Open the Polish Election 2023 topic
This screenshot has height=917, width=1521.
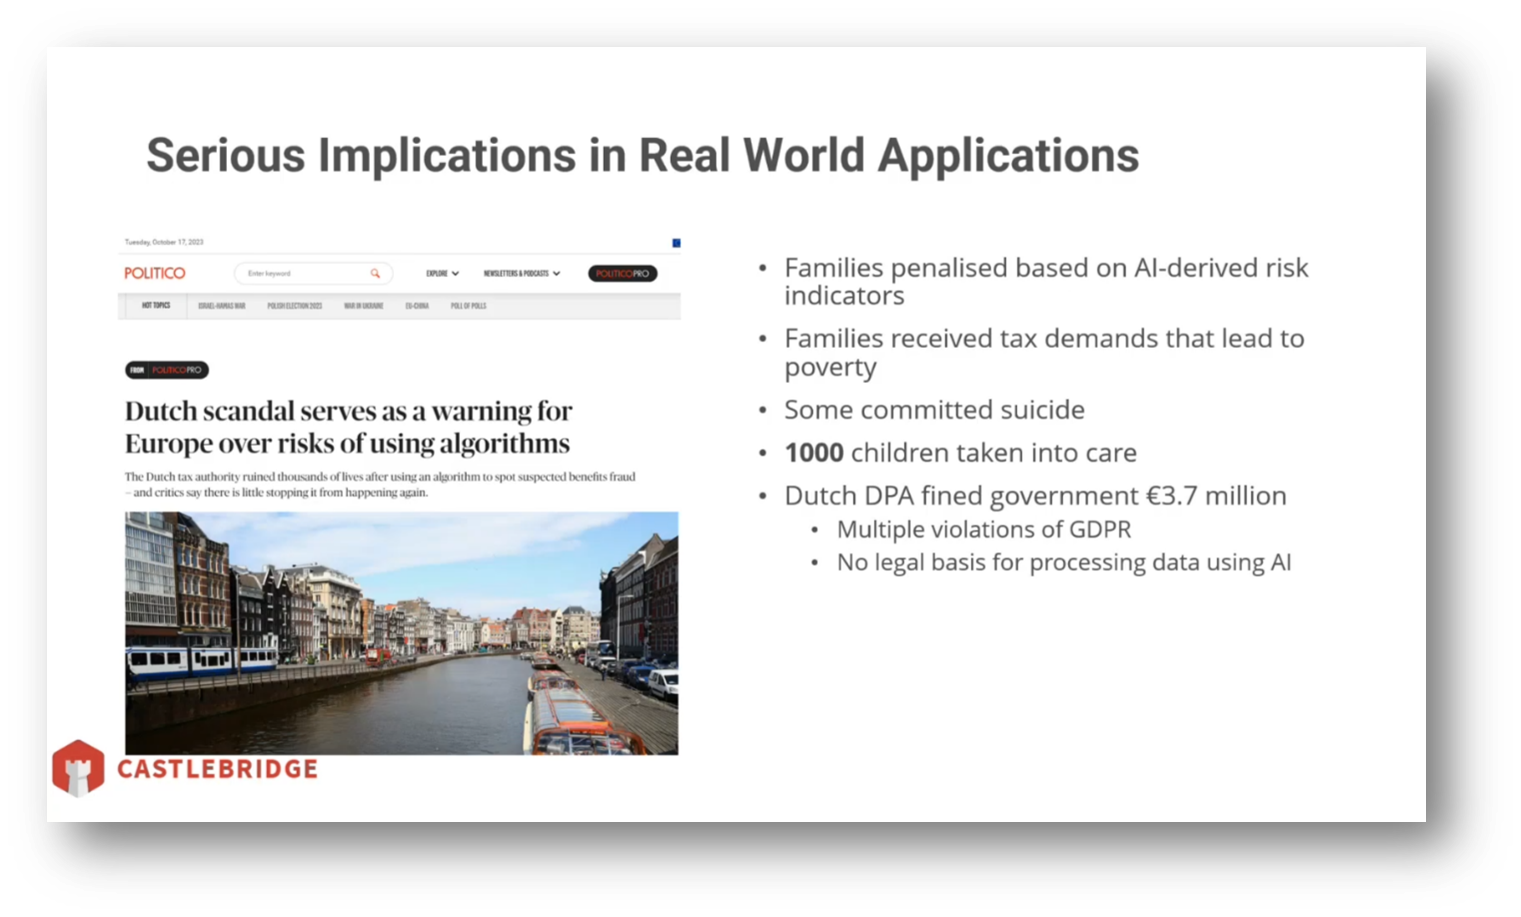coord(295,306)
